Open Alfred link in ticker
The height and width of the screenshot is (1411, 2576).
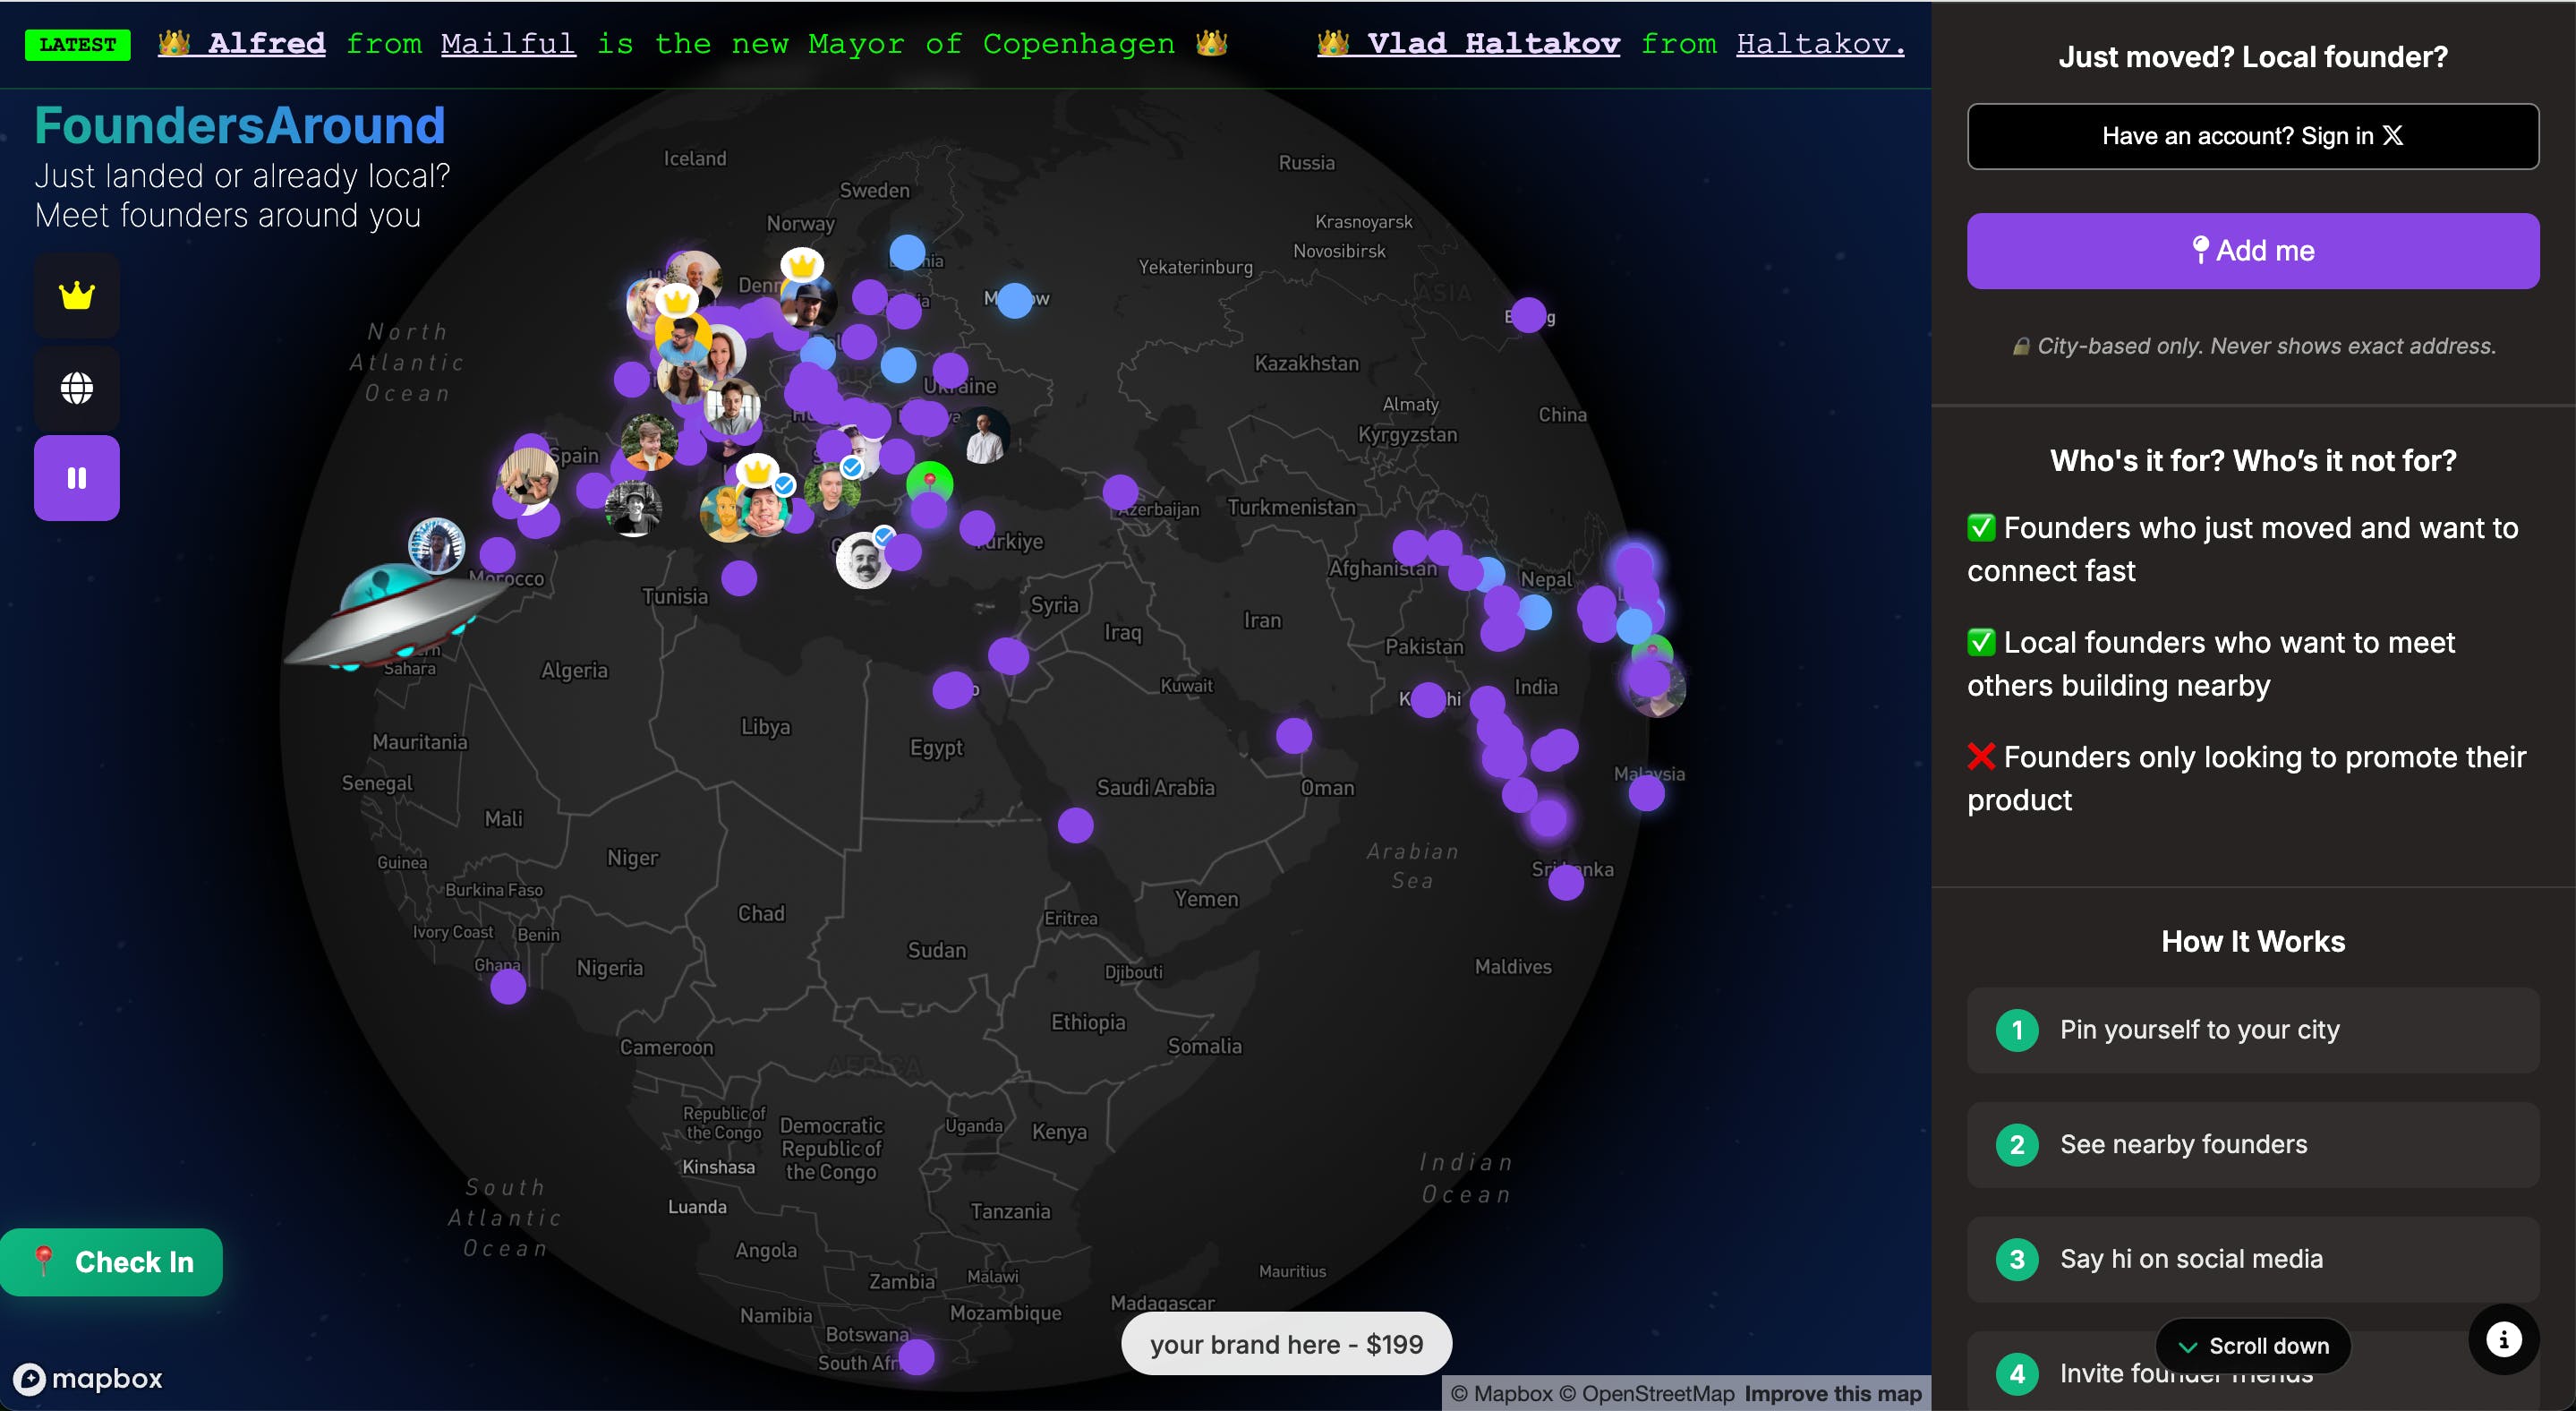pos(266,44)
